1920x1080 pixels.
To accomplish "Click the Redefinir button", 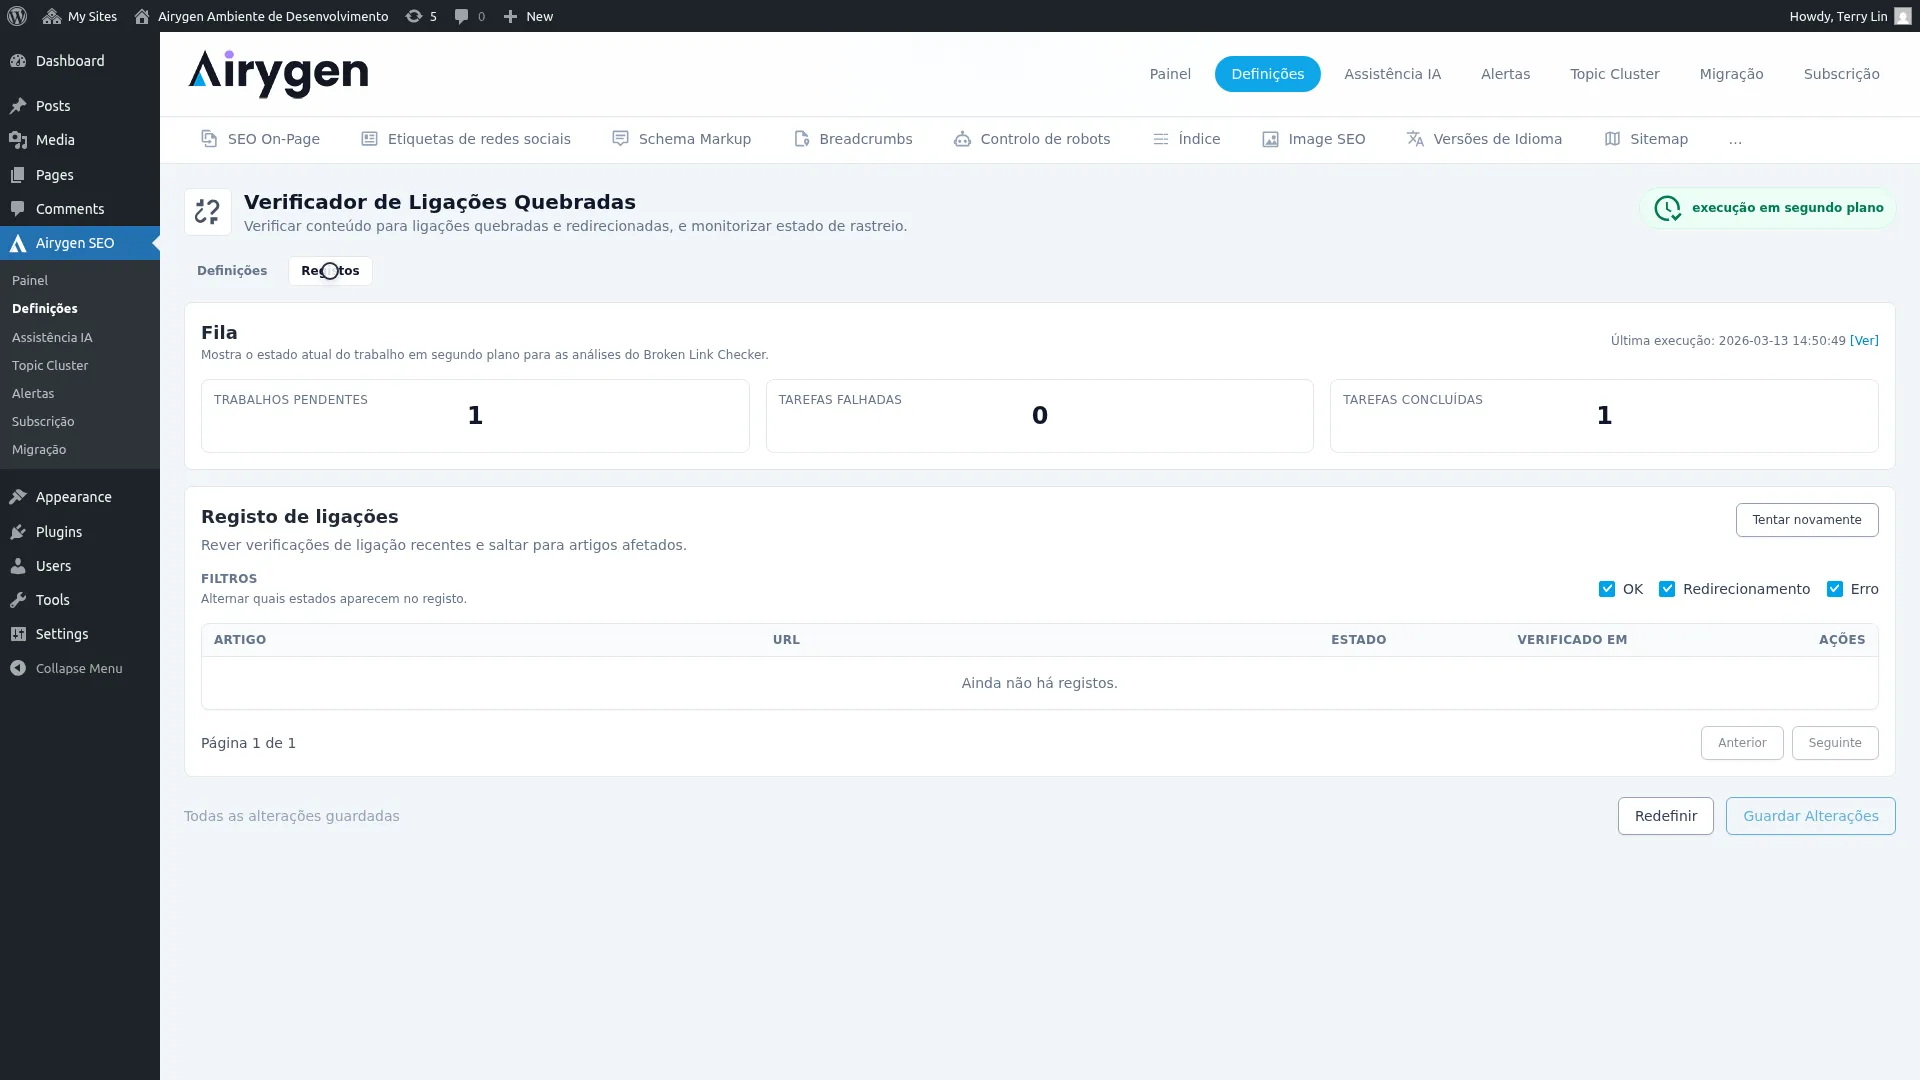I will (x=1665, y=816).
